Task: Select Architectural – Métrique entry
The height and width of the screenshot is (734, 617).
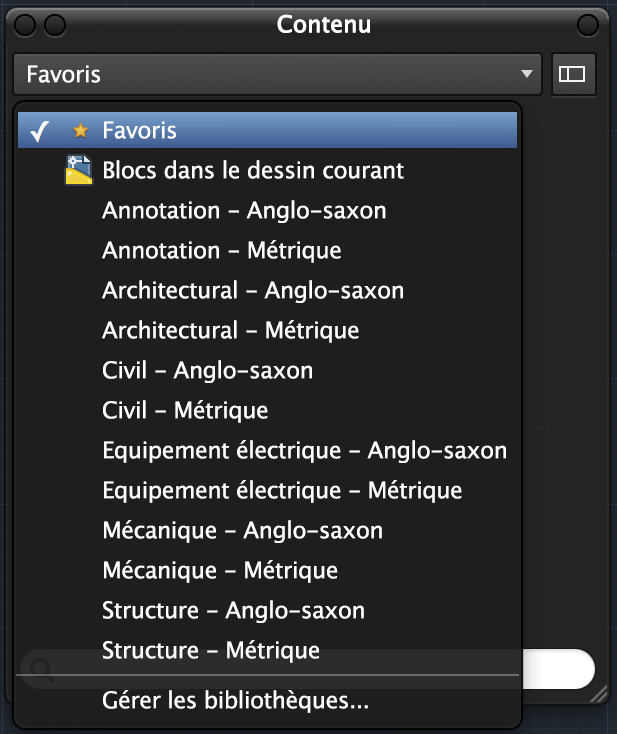Action: [230, 331]
